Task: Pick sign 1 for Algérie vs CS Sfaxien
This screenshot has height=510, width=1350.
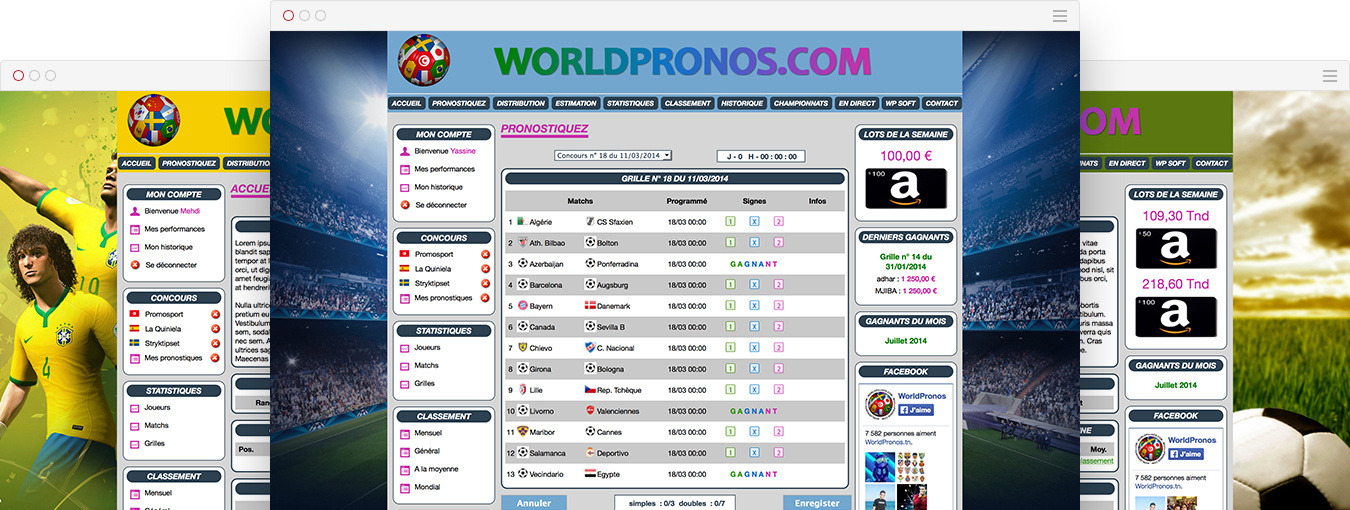Action: (730, 222)
